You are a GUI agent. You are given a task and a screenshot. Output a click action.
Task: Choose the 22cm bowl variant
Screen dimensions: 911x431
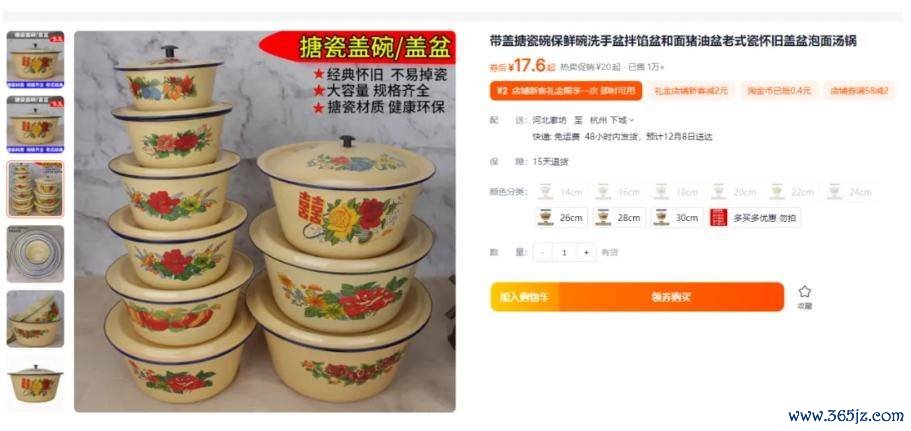click(791, 192)
